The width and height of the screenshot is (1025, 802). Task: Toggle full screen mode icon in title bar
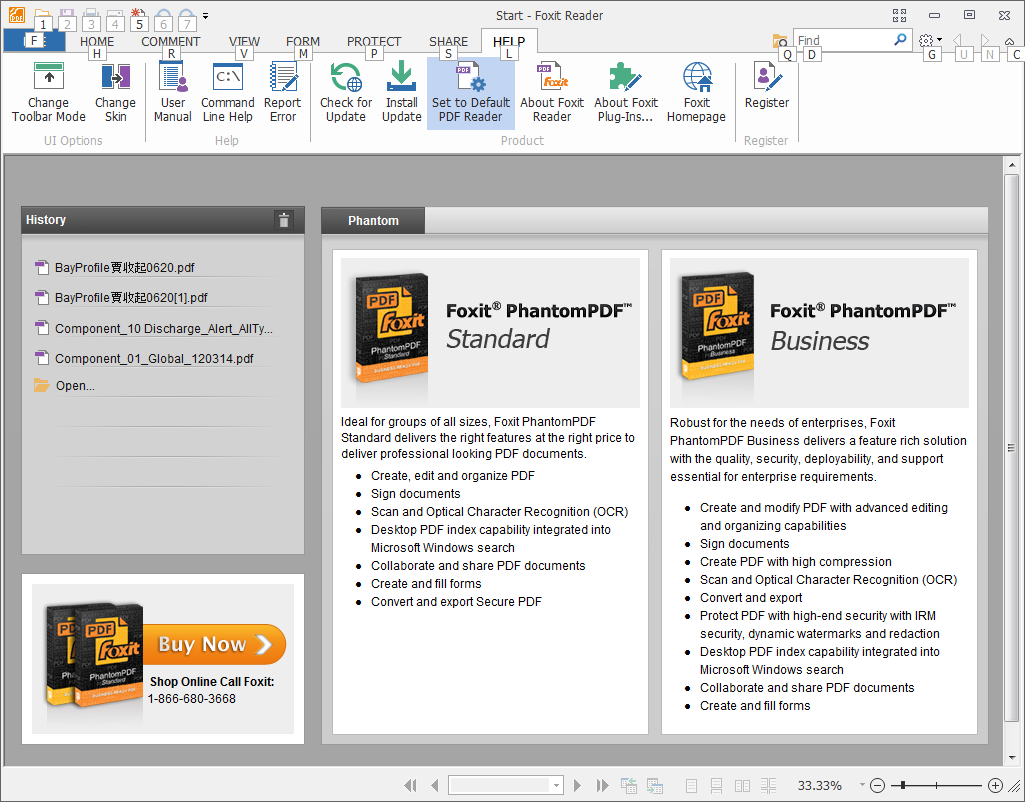point(899,15)
